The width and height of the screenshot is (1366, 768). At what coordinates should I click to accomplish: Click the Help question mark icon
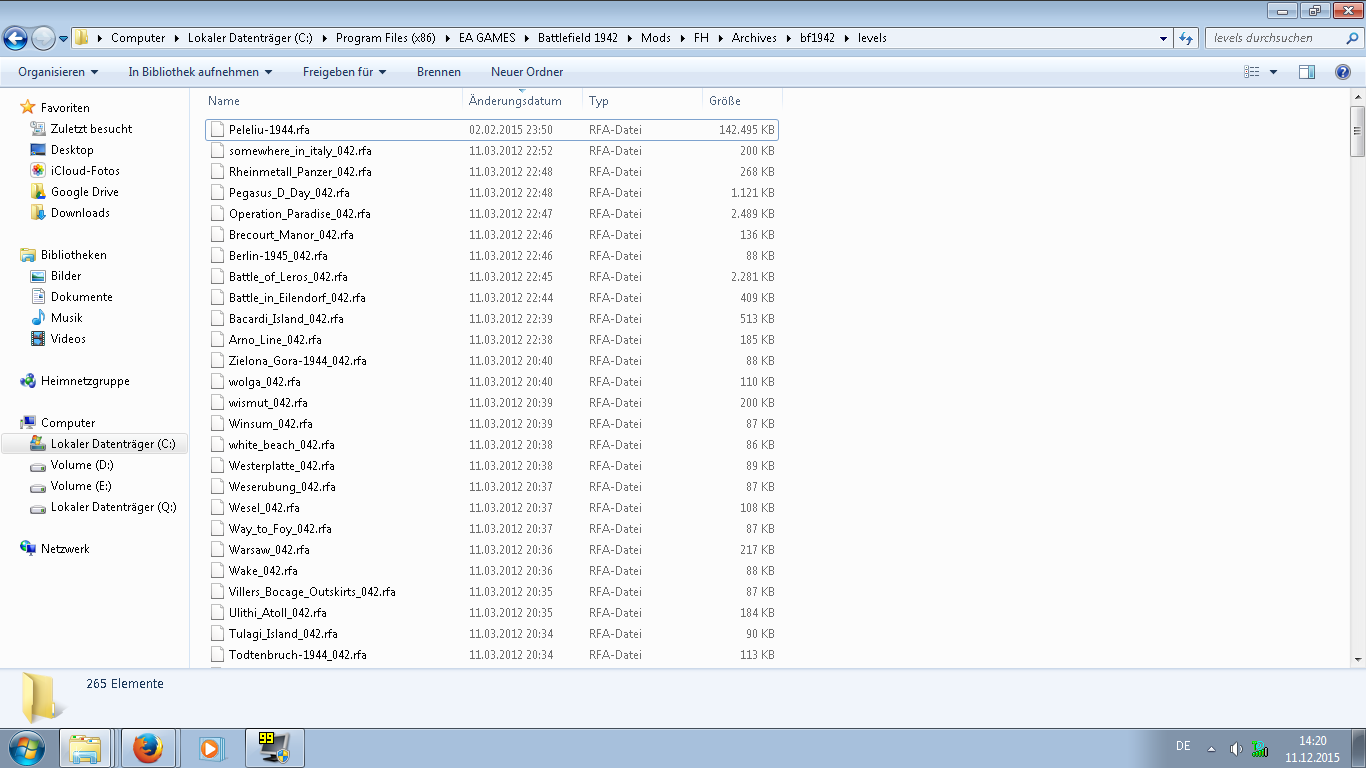click(1343, 72)
